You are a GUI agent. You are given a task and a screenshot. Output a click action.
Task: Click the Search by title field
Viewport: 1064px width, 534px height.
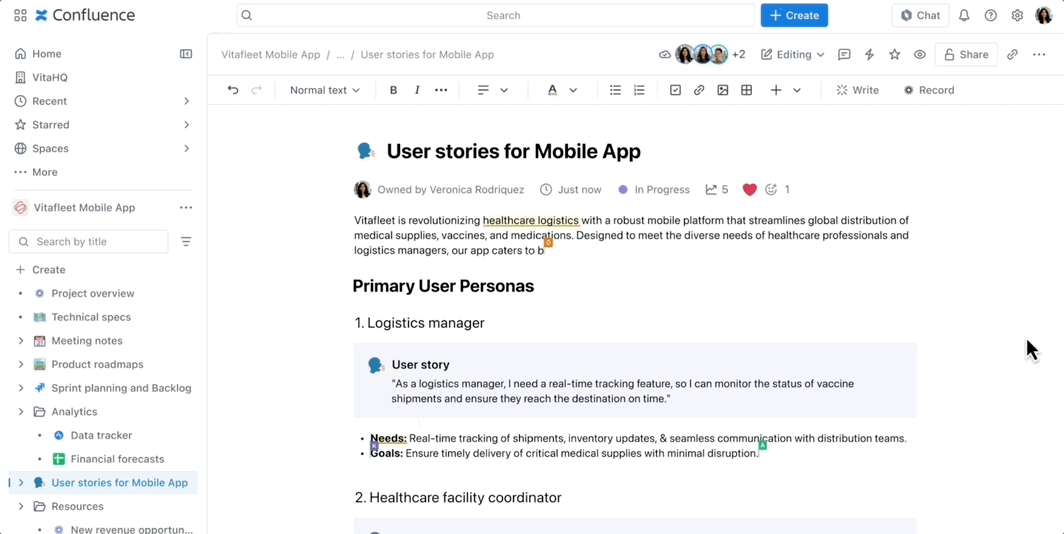pyautogui.click(x=89, y=242)
